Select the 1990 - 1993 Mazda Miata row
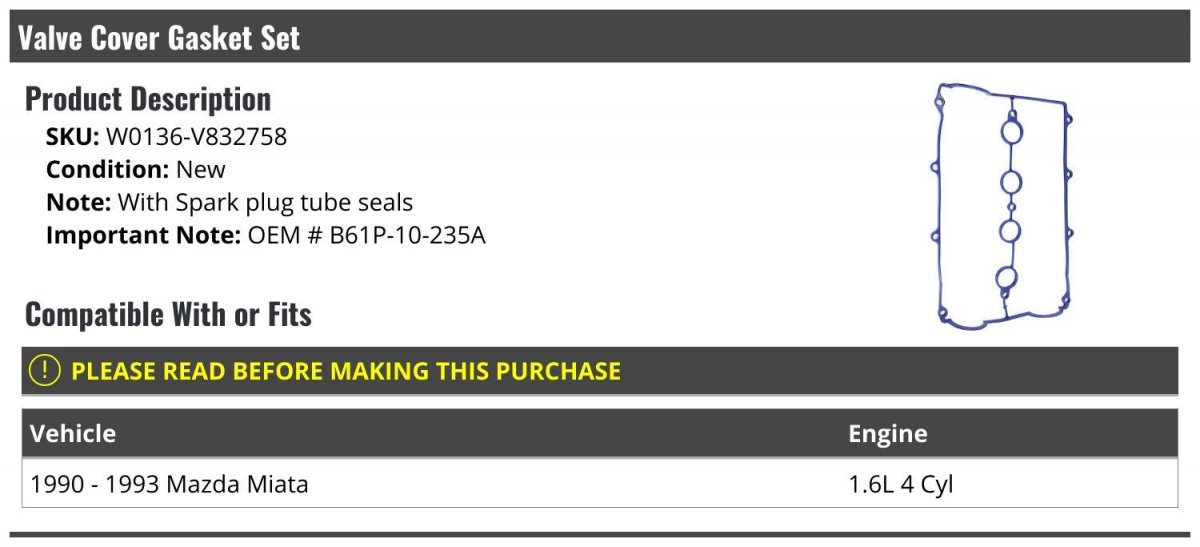The width and height of the screenshot is (1200, 547). pyautogui.click(x=600, y=484)
